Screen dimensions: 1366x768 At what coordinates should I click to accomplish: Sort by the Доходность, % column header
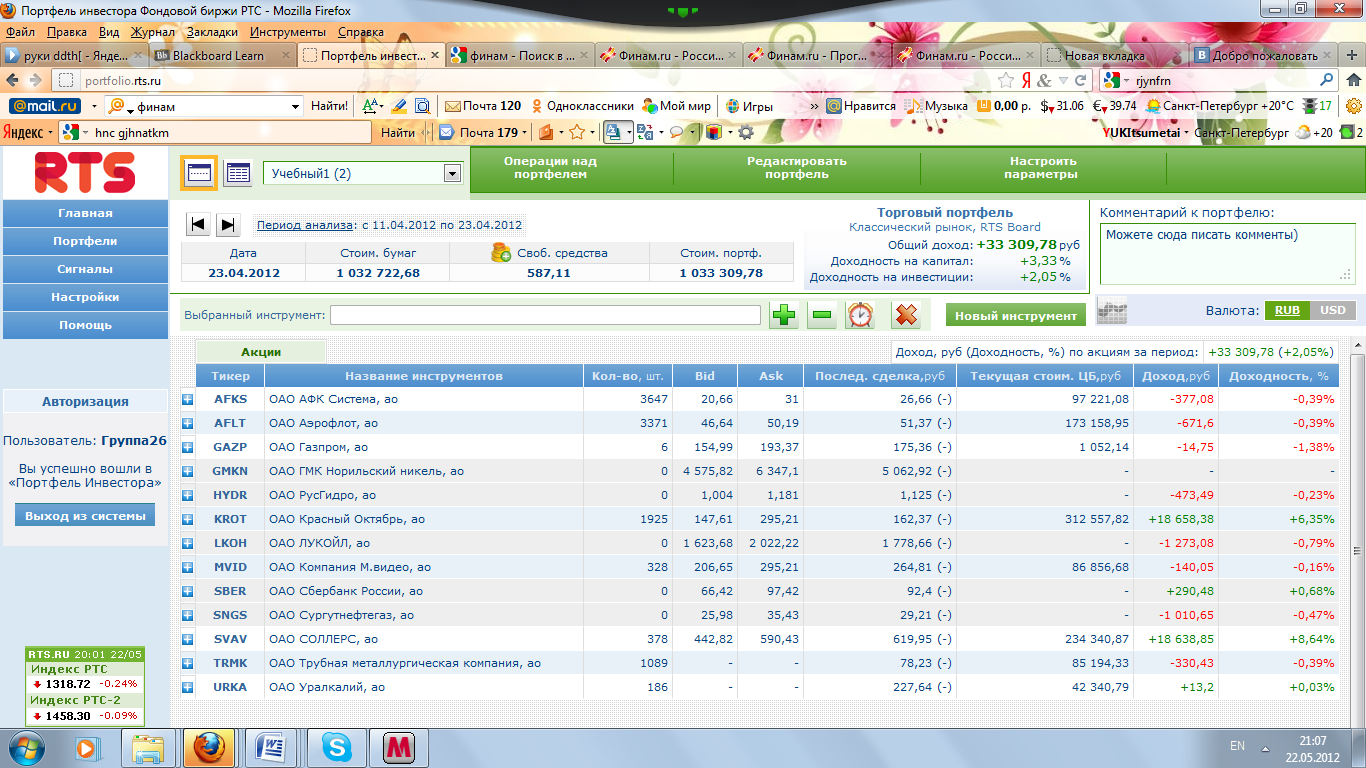click(1278, 376)
